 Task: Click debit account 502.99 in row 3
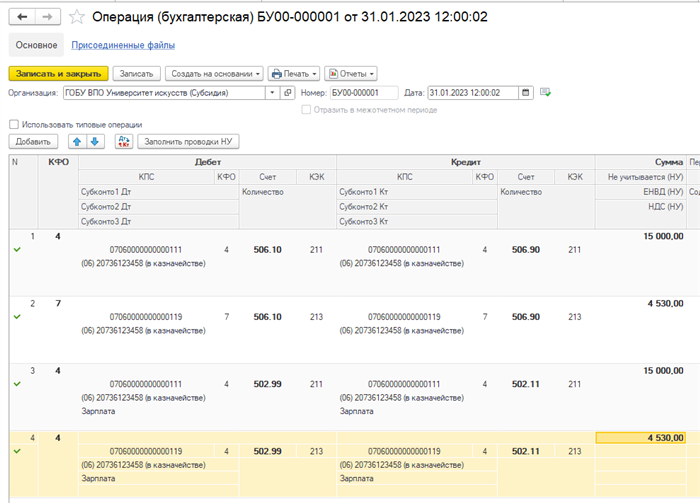[x=267, y=384]
